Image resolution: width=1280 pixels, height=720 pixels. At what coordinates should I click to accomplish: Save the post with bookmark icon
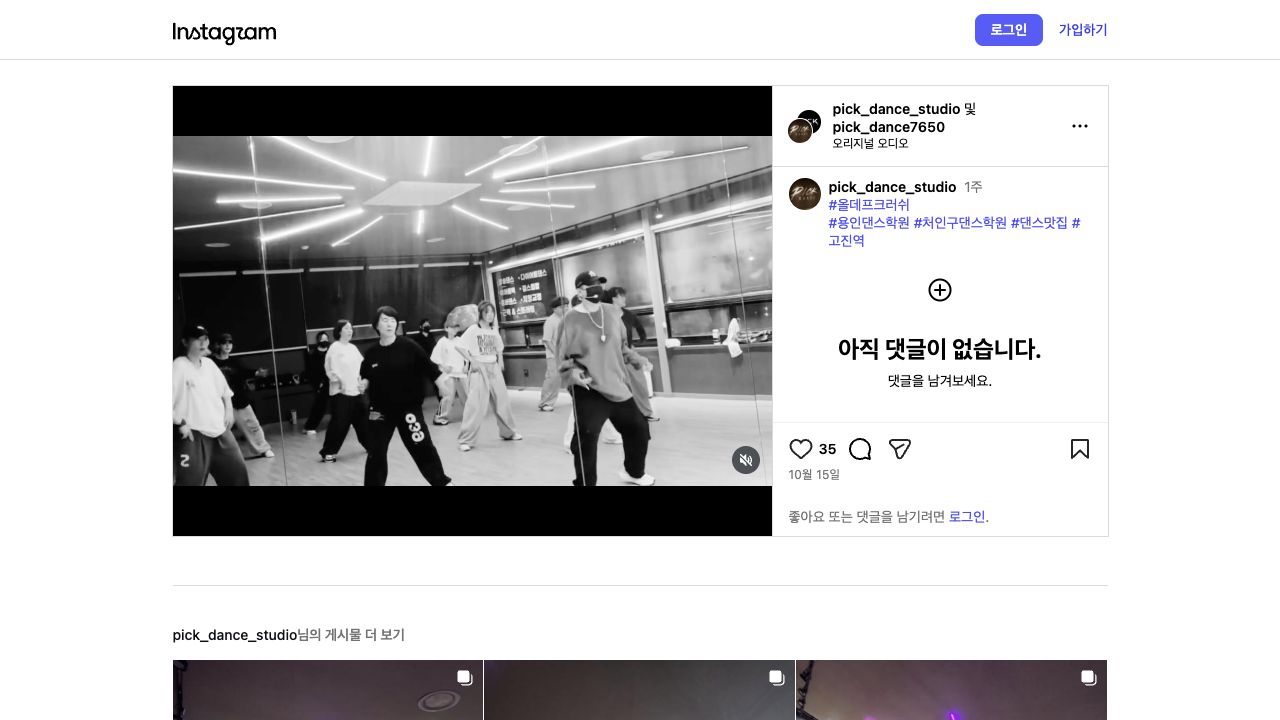click(x=1080, y=449)
